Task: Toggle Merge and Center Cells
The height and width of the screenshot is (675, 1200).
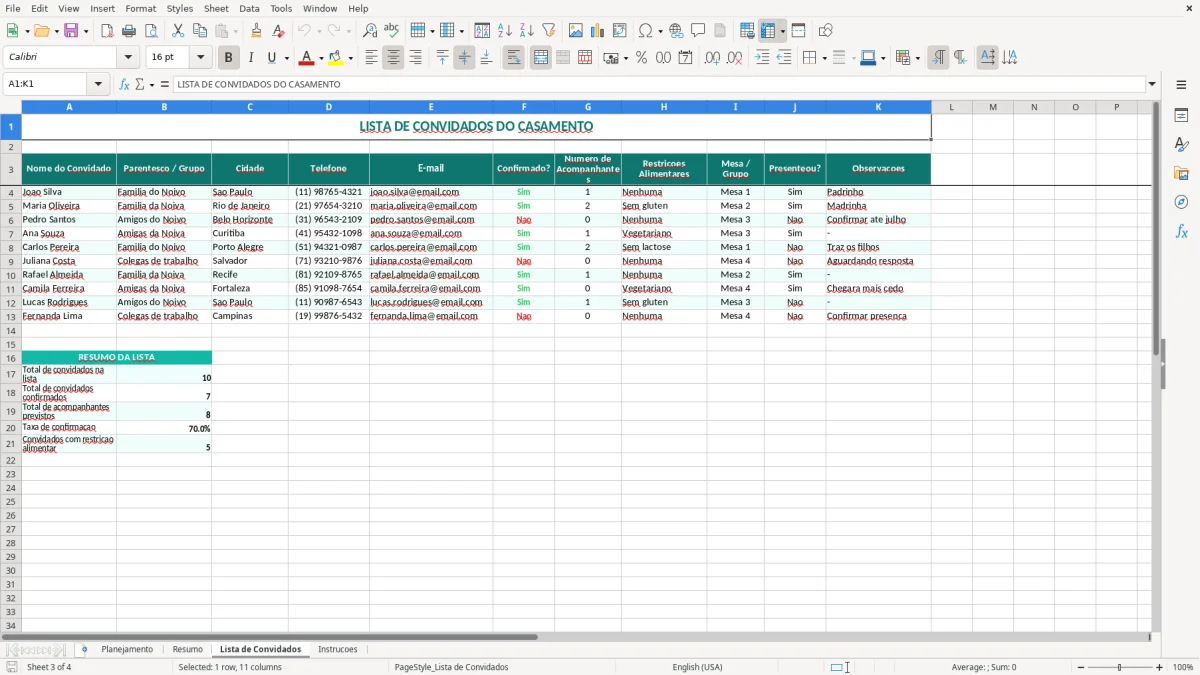Action: 540,58
